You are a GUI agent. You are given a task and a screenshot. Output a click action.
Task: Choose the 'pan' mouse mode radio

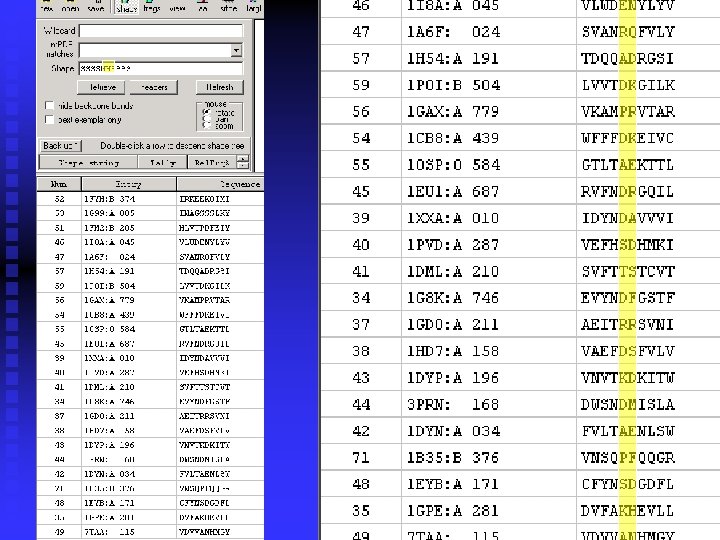tap(207, 119)
